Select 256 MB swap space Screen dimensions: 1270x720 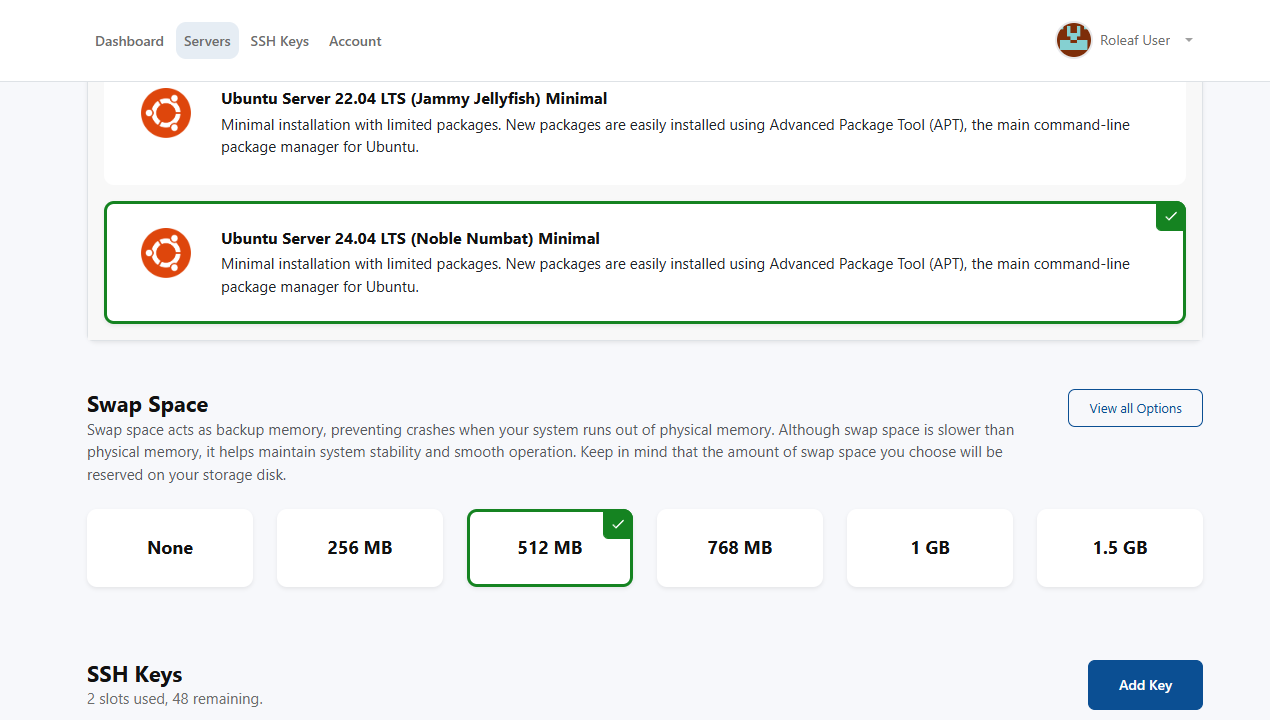(360, 548)
